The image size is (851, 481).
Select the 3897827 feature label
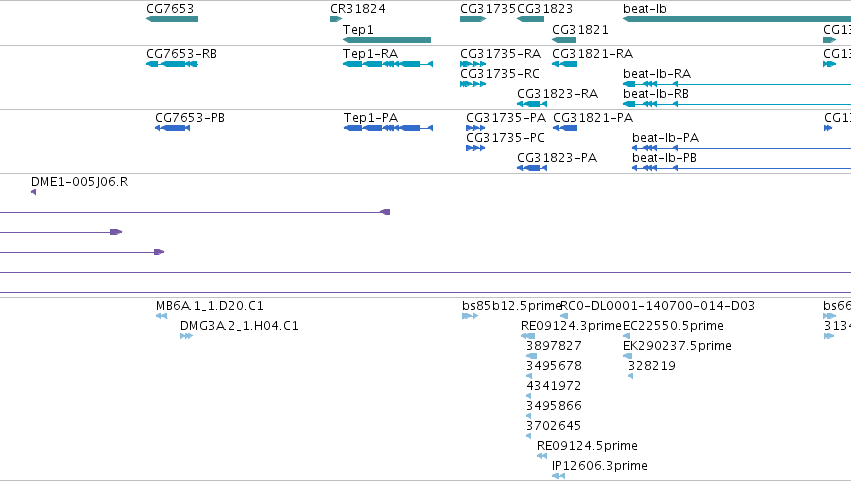pos(554,346)
